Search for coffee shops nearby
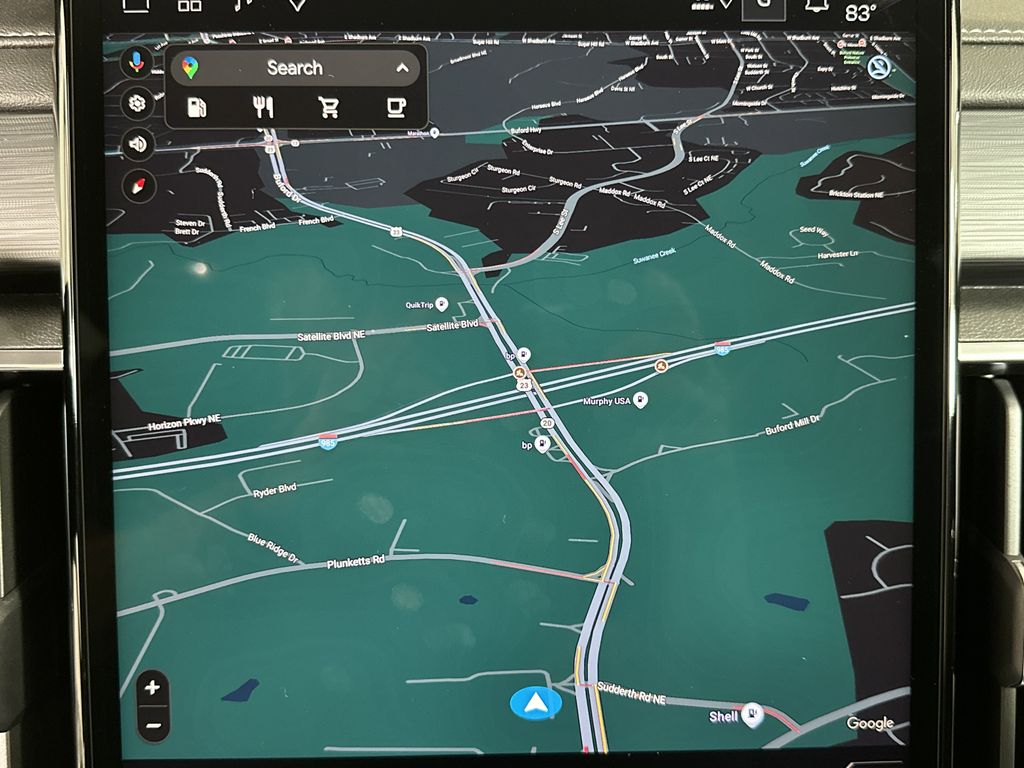This screenshot has width=1024, height=768. coord(396,107)
